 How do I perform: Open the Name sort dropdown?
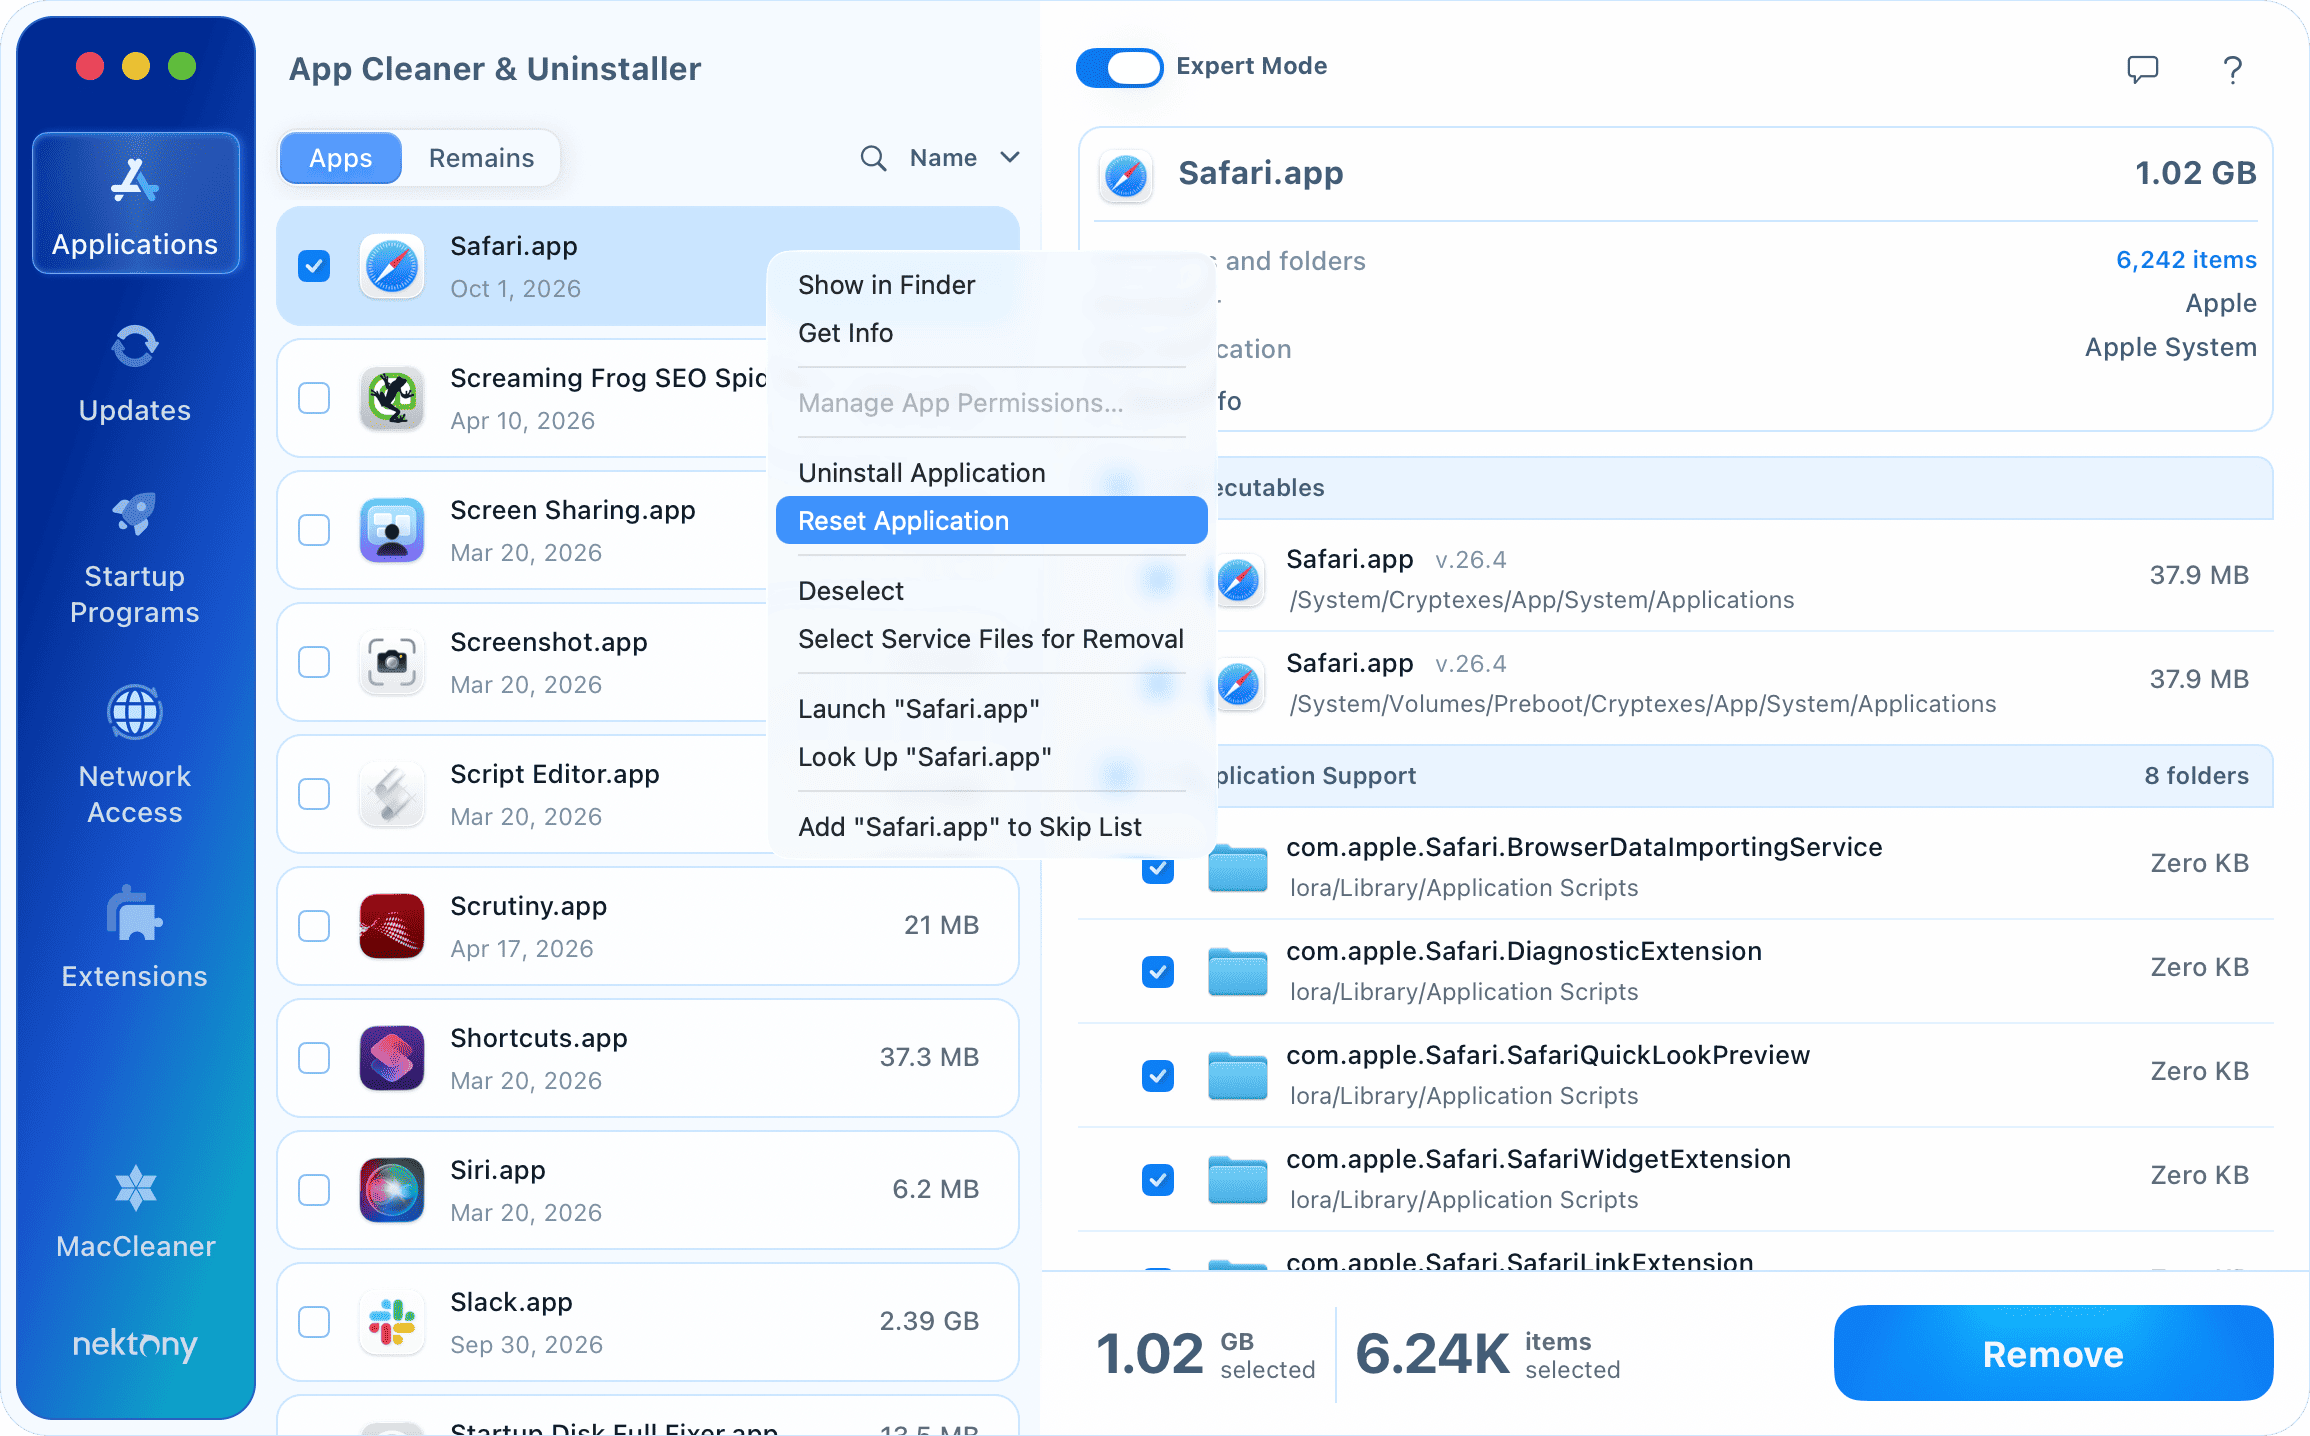pos(964,158)
